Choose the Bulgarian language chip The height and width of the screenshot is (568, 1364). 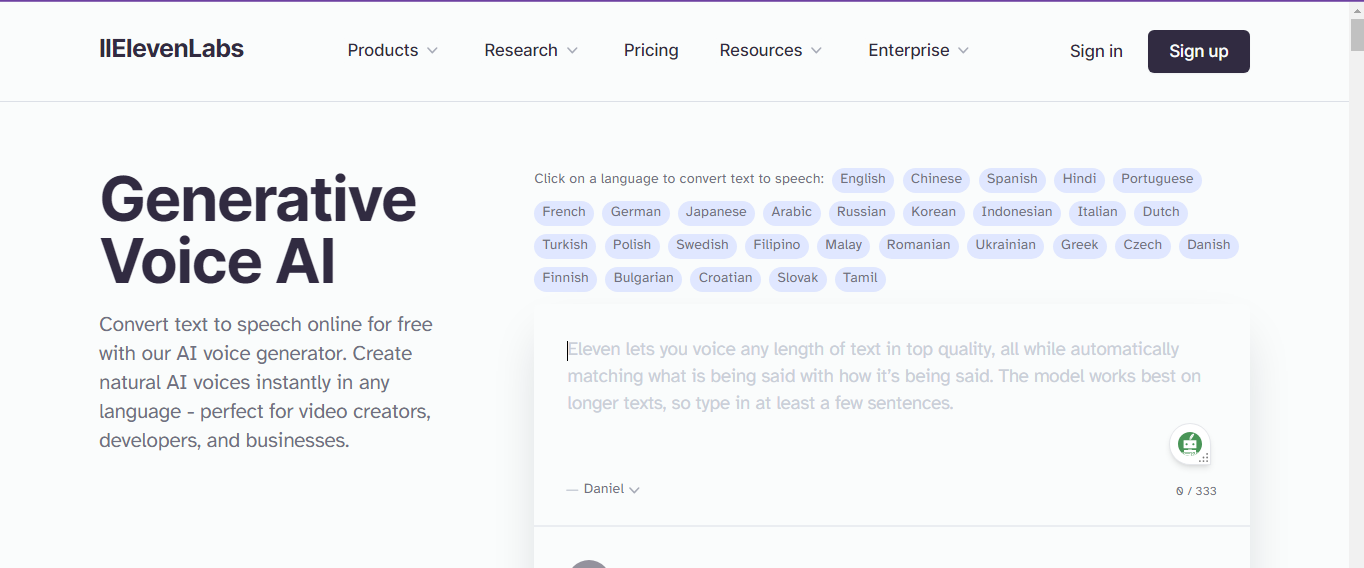tap(644, 278)
